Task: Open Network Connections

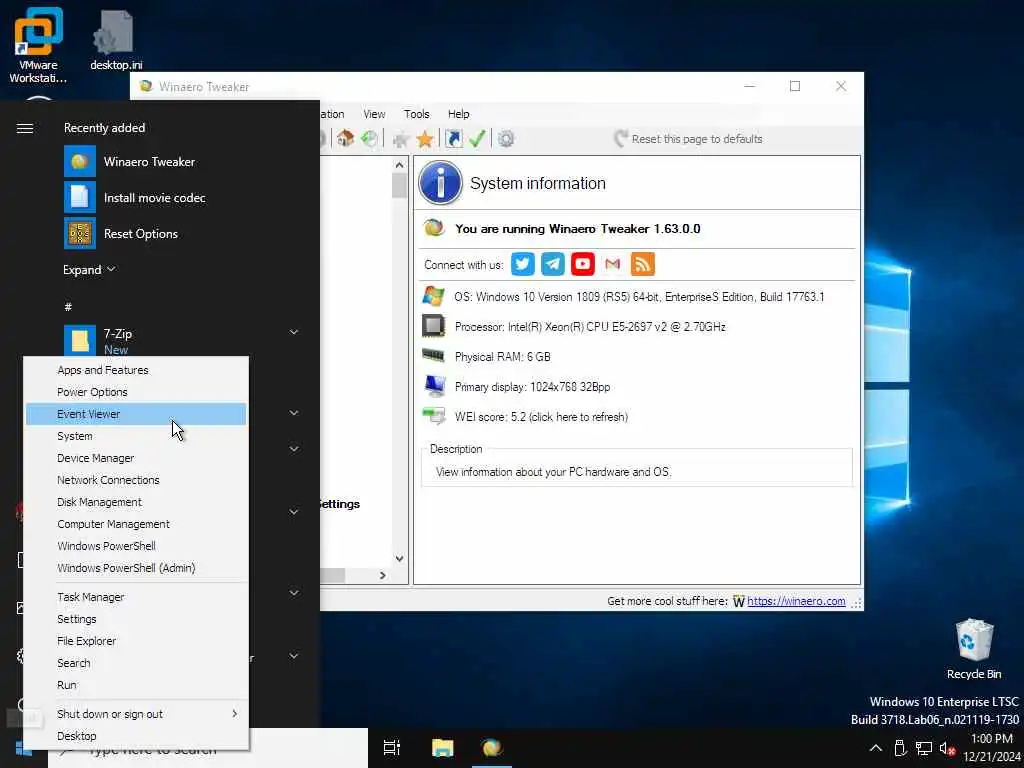Action: (x=136, y=480)
